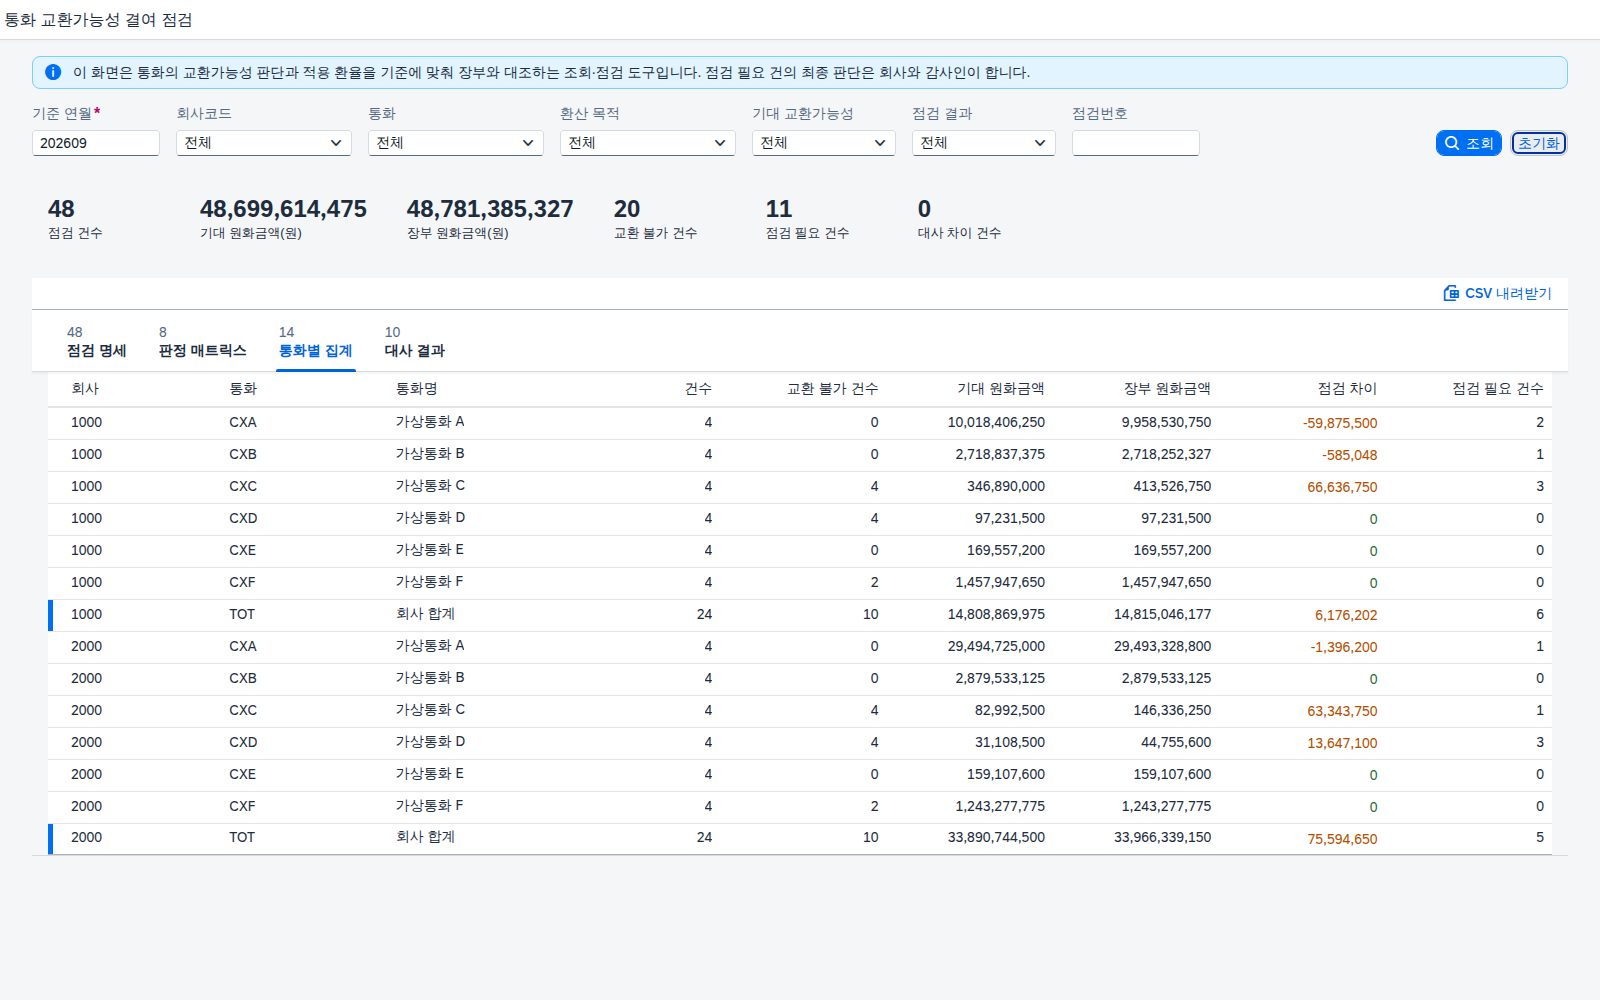Viewport: 1600px width, 1000px height.
Task: Click the -585,048 difference value
Action: point(1349,455)
